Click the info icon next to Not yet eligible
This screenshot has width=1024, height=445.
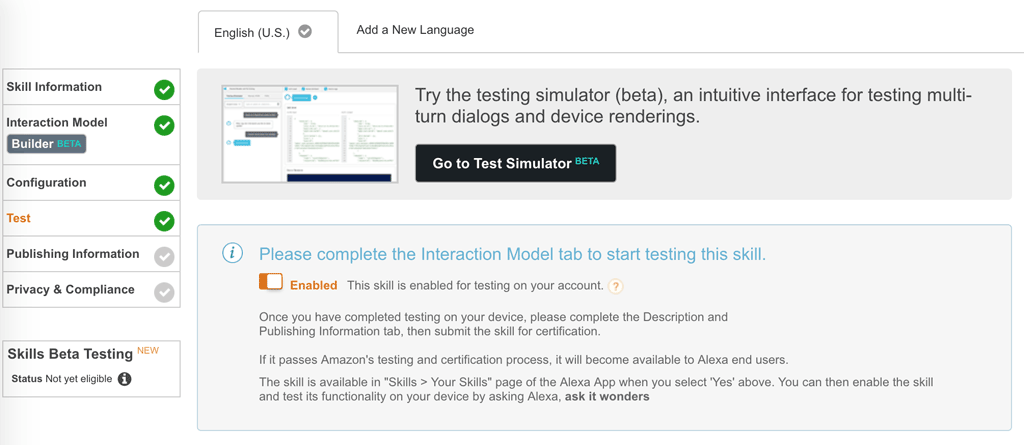coord(124,378)
